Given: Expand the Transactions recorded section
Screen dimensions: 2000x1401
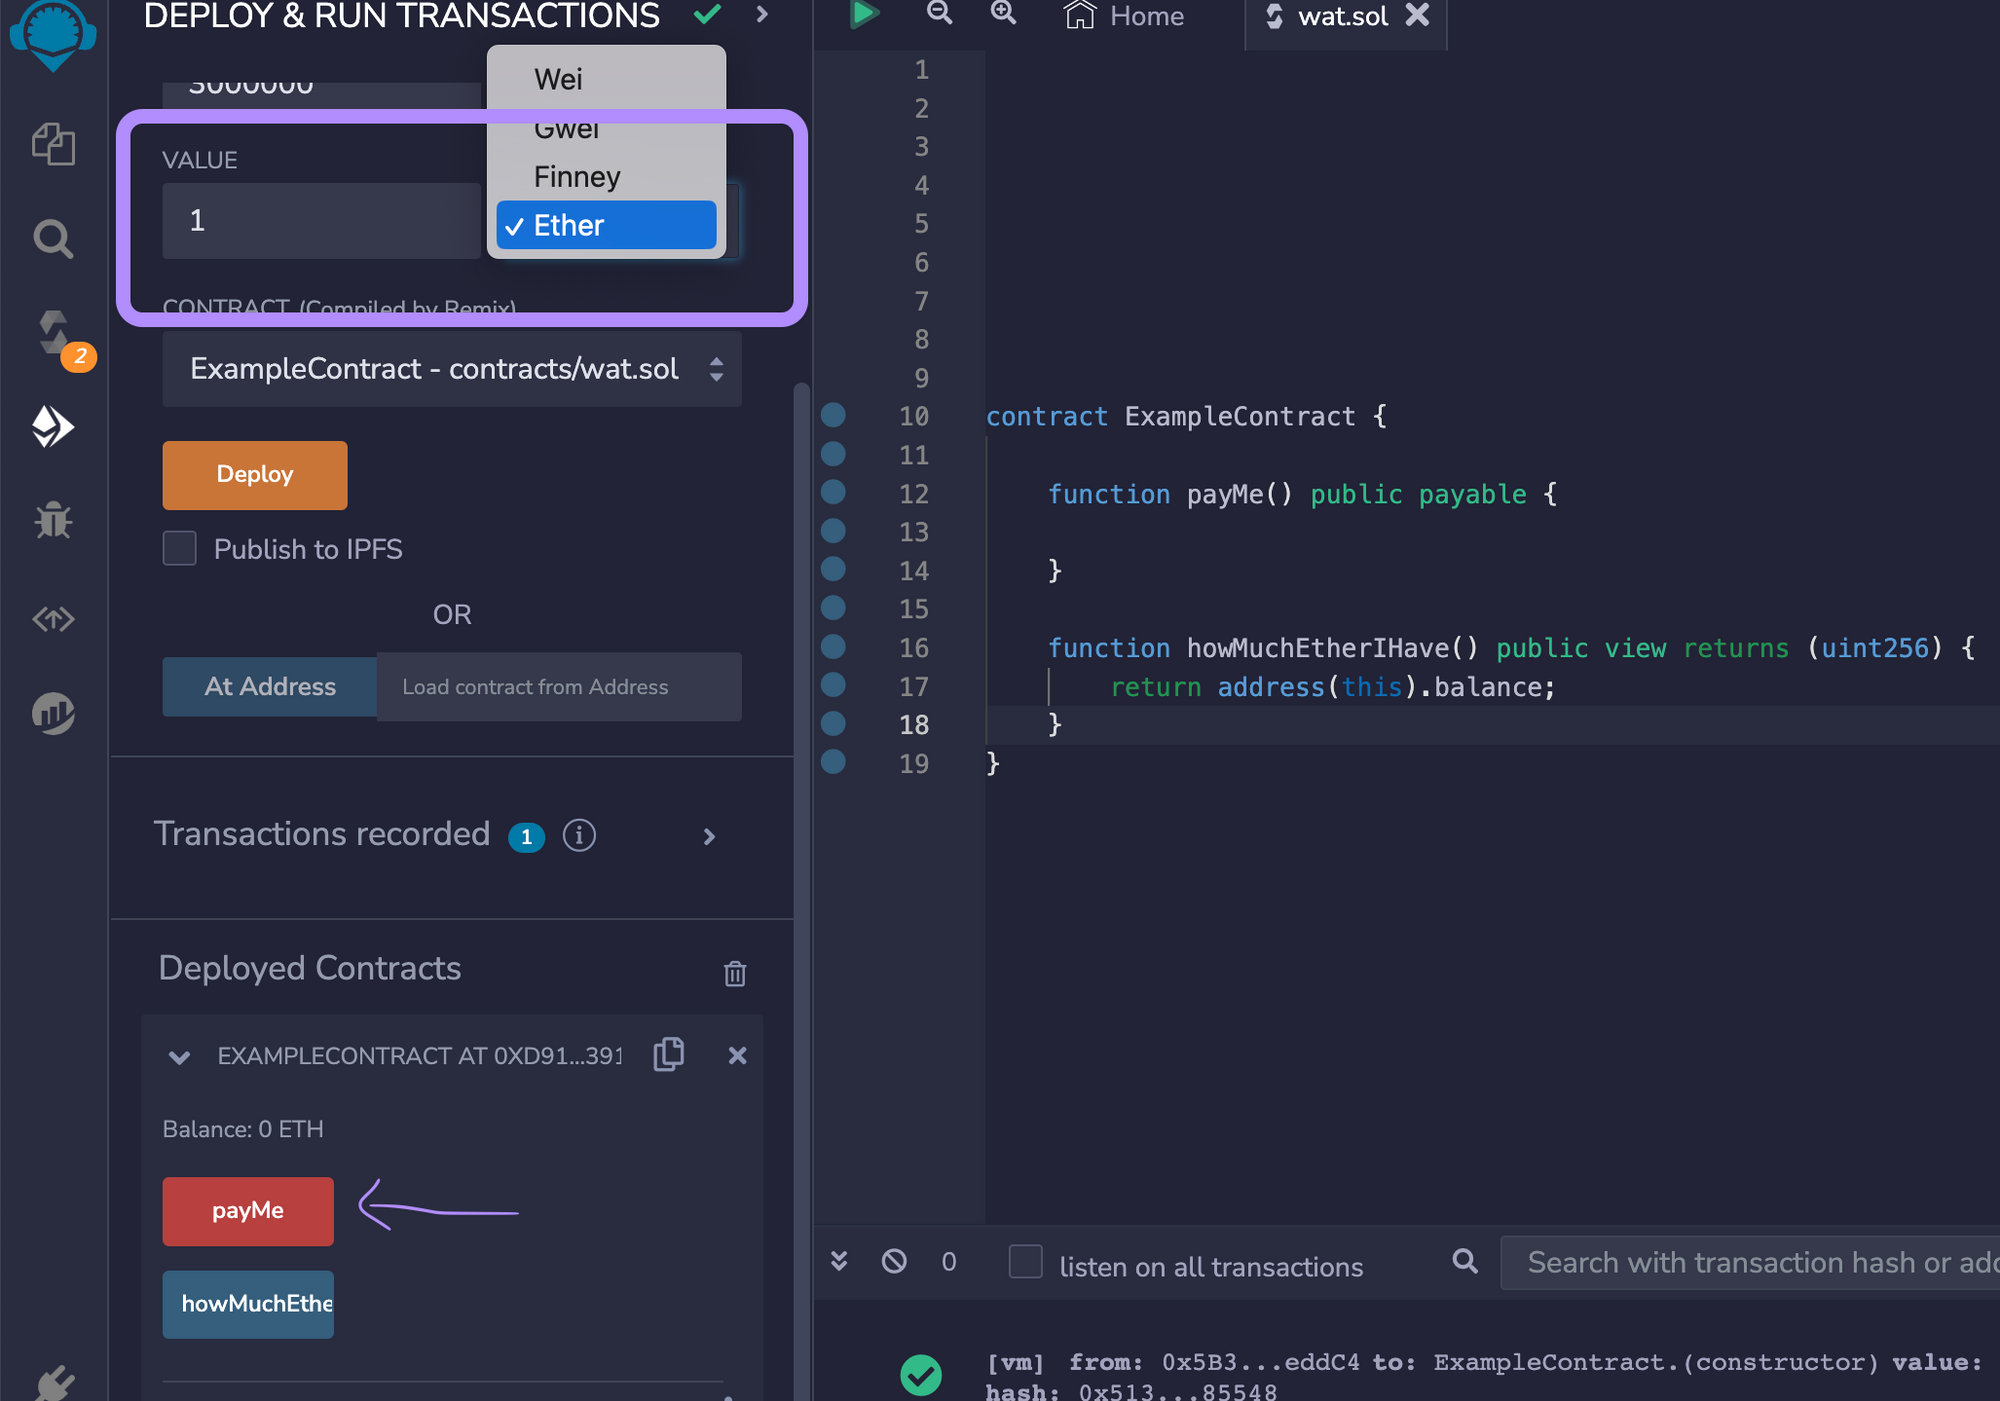Looking at the screenshot, I should tap(710, 834).
